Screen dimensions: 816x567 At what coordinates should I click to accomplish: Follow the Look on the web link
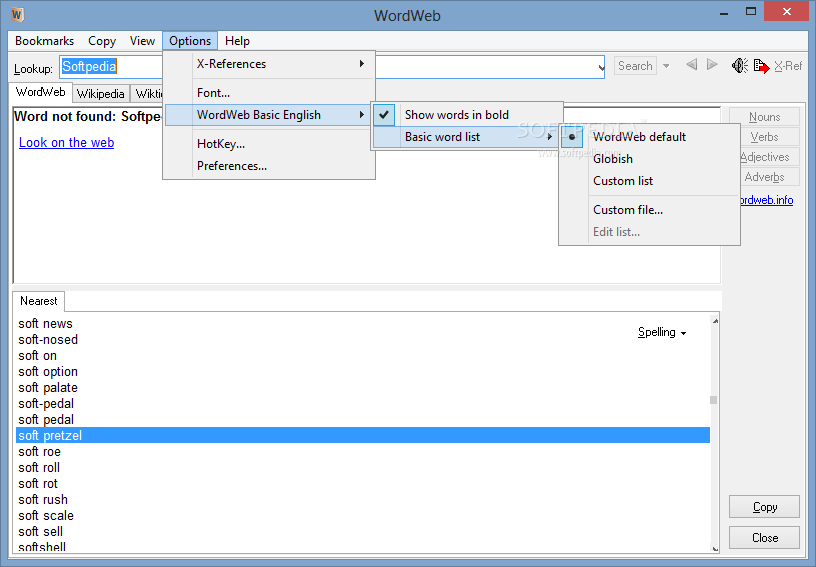pyautogui.click(x=67, y=143)
